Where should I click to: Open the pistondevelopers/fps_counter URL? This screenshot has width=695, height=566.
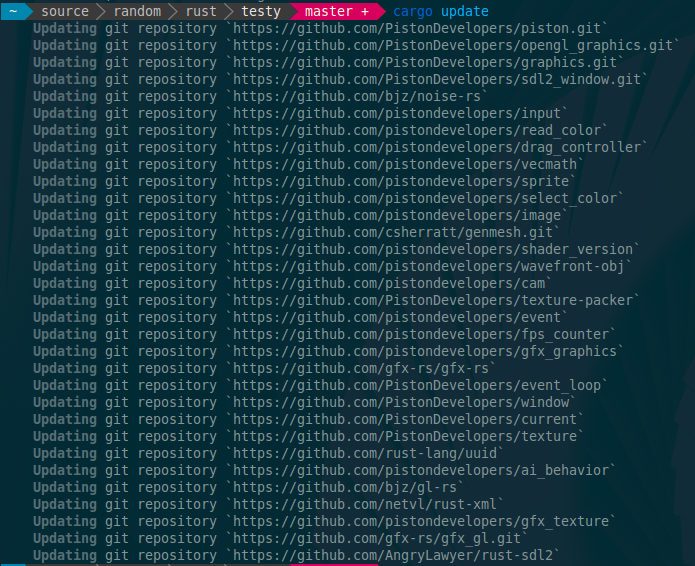coord(421,334)
